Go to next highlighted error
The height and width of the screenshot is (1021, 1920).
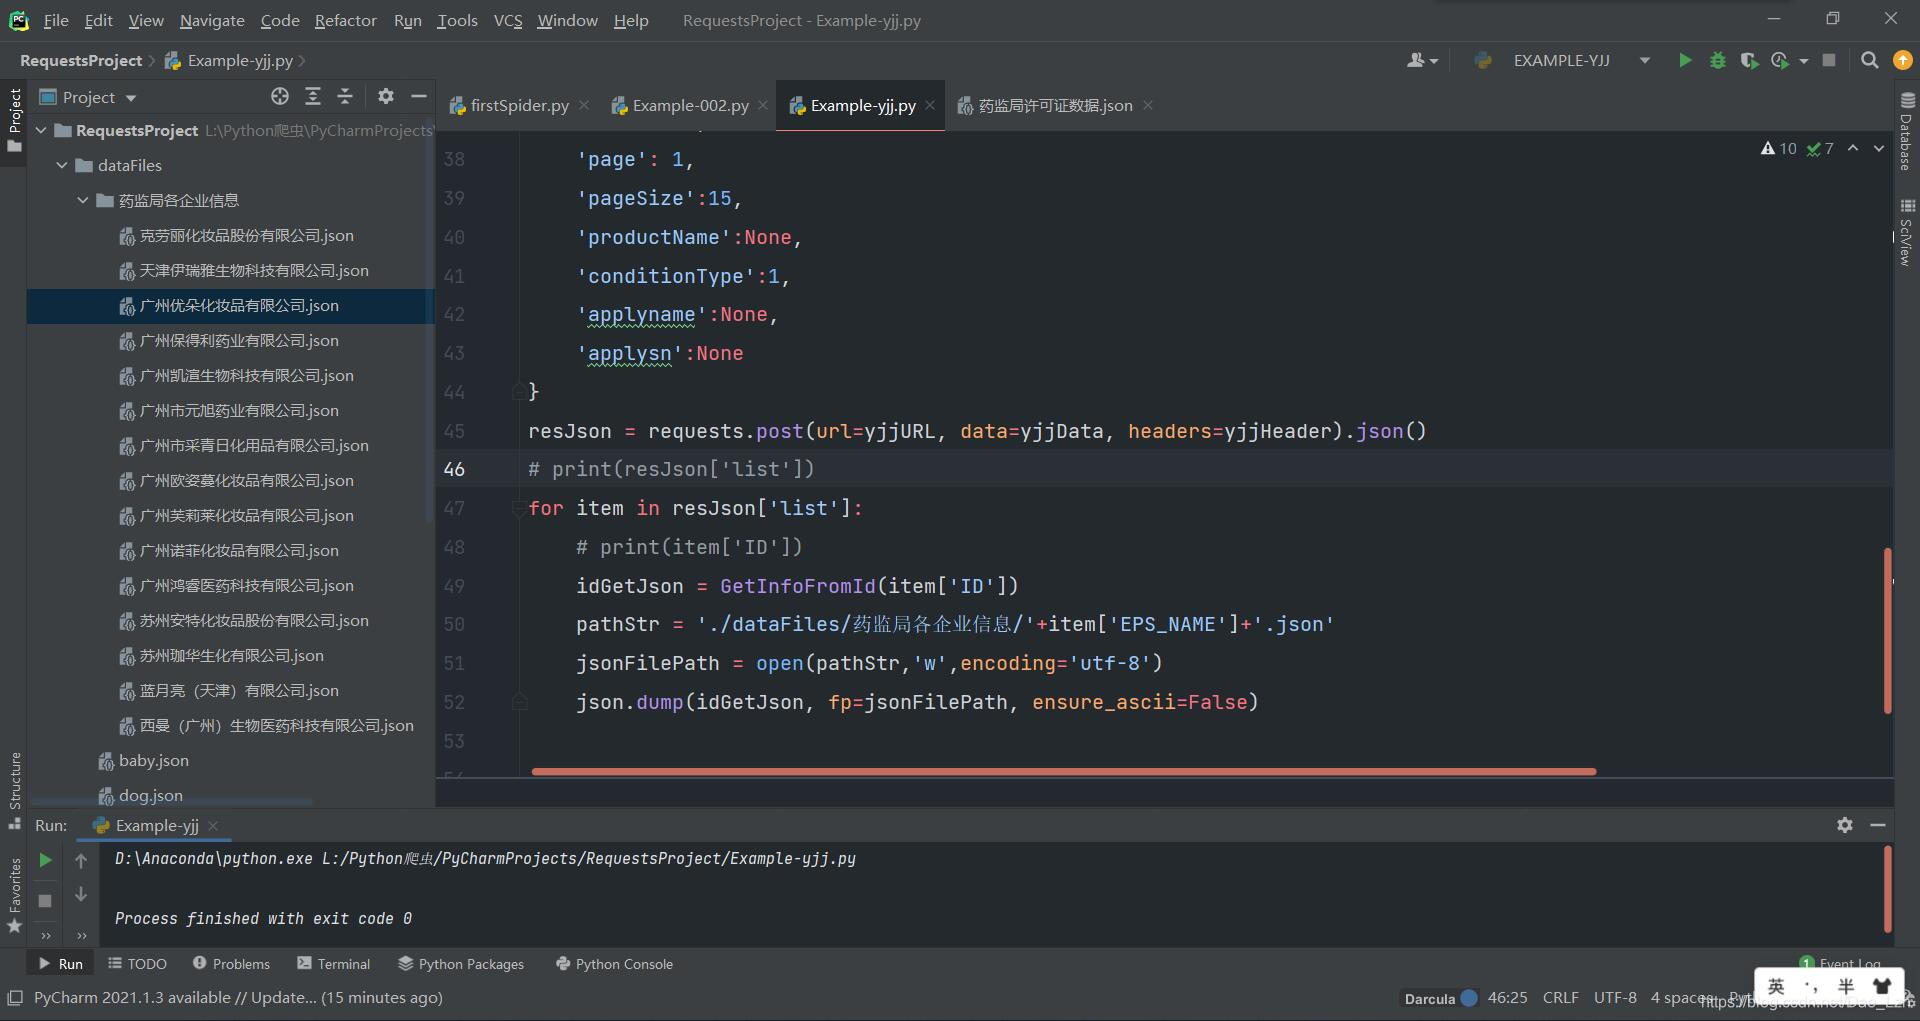1879,148
